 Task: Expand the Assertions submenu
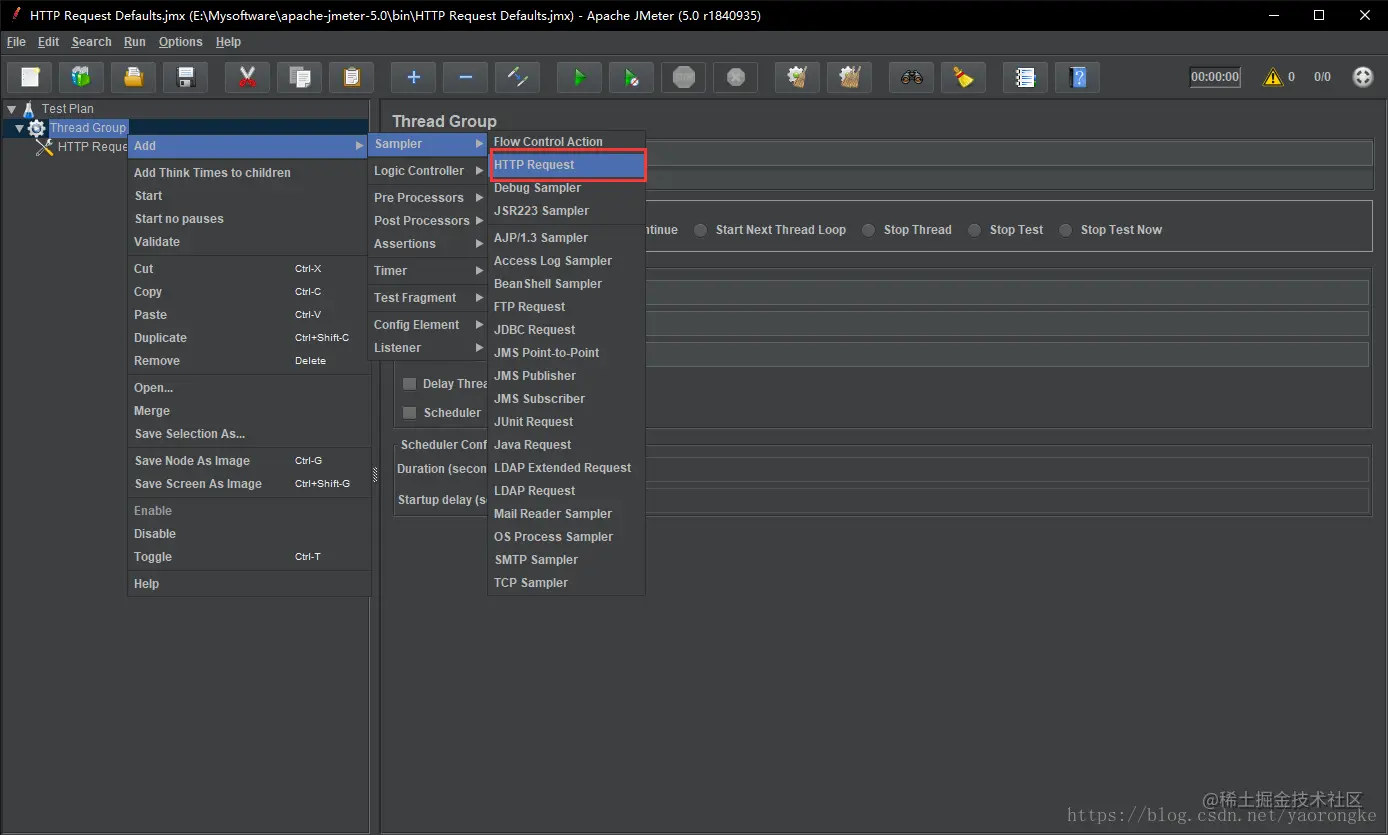coord(428,244)
